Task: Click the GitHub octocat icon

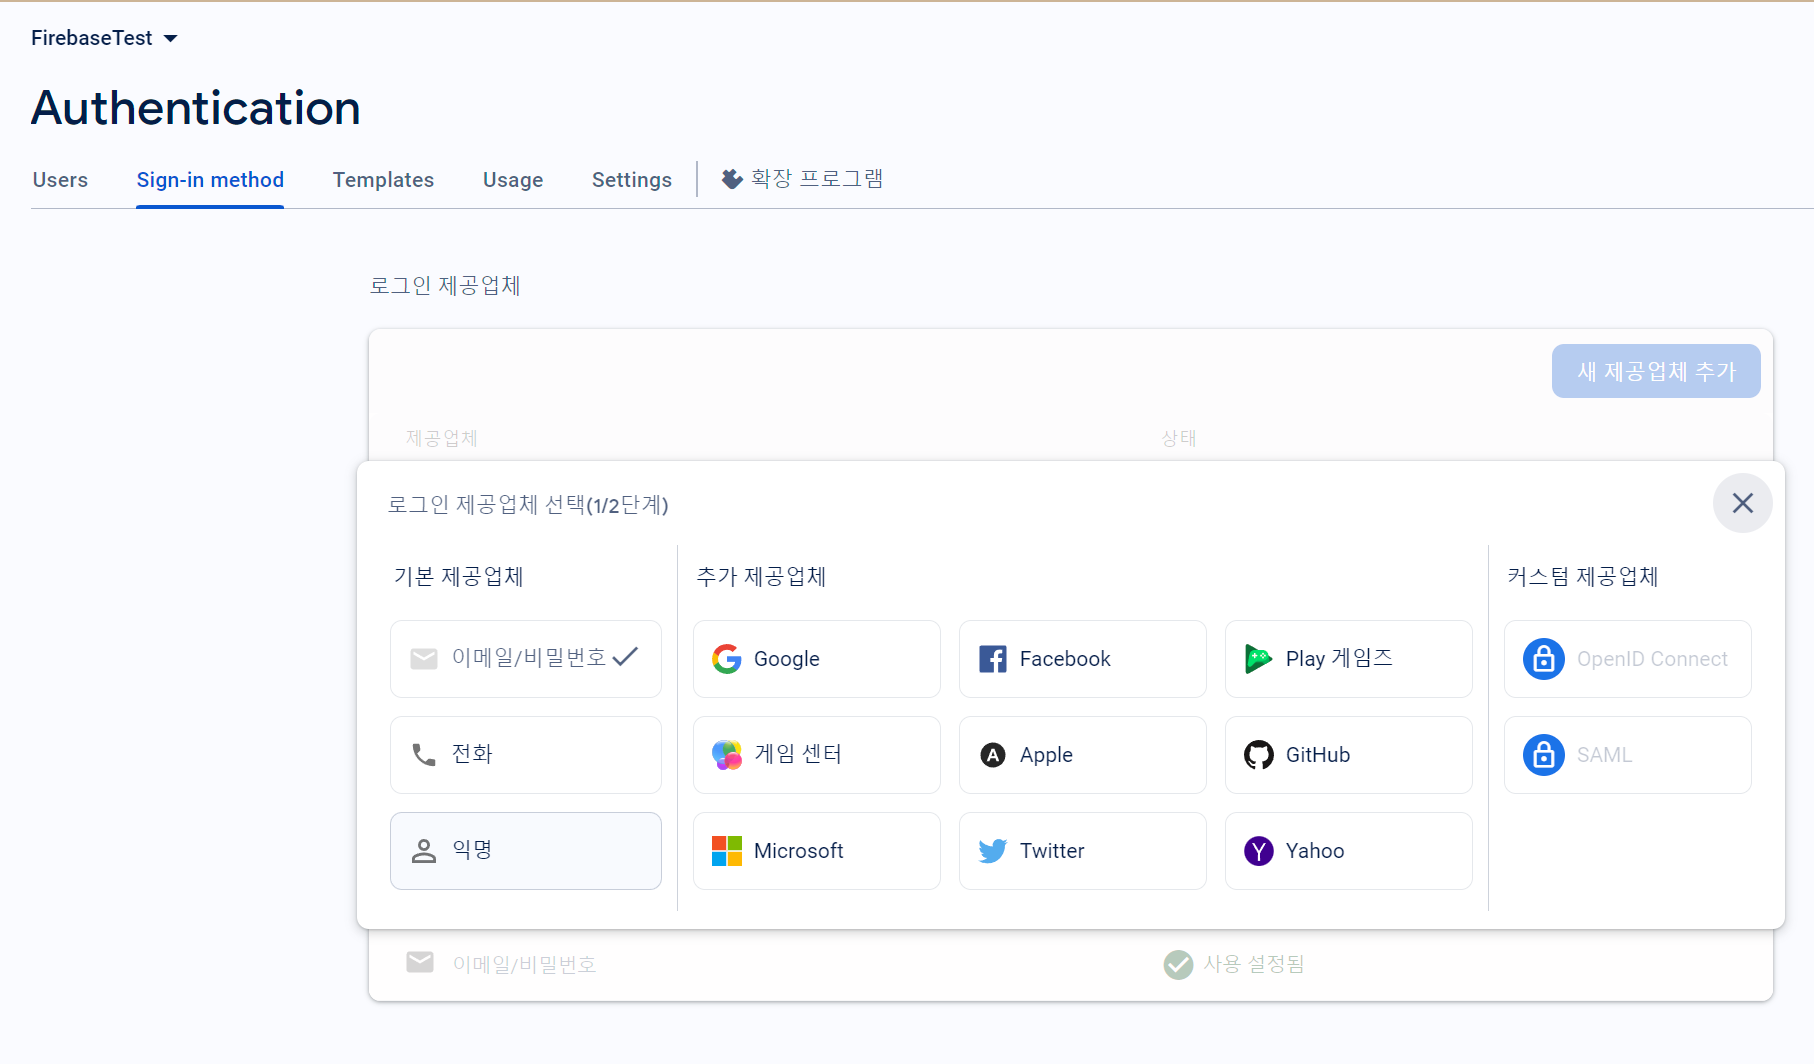Action: pyautogui.click(x=1259, y=755)
